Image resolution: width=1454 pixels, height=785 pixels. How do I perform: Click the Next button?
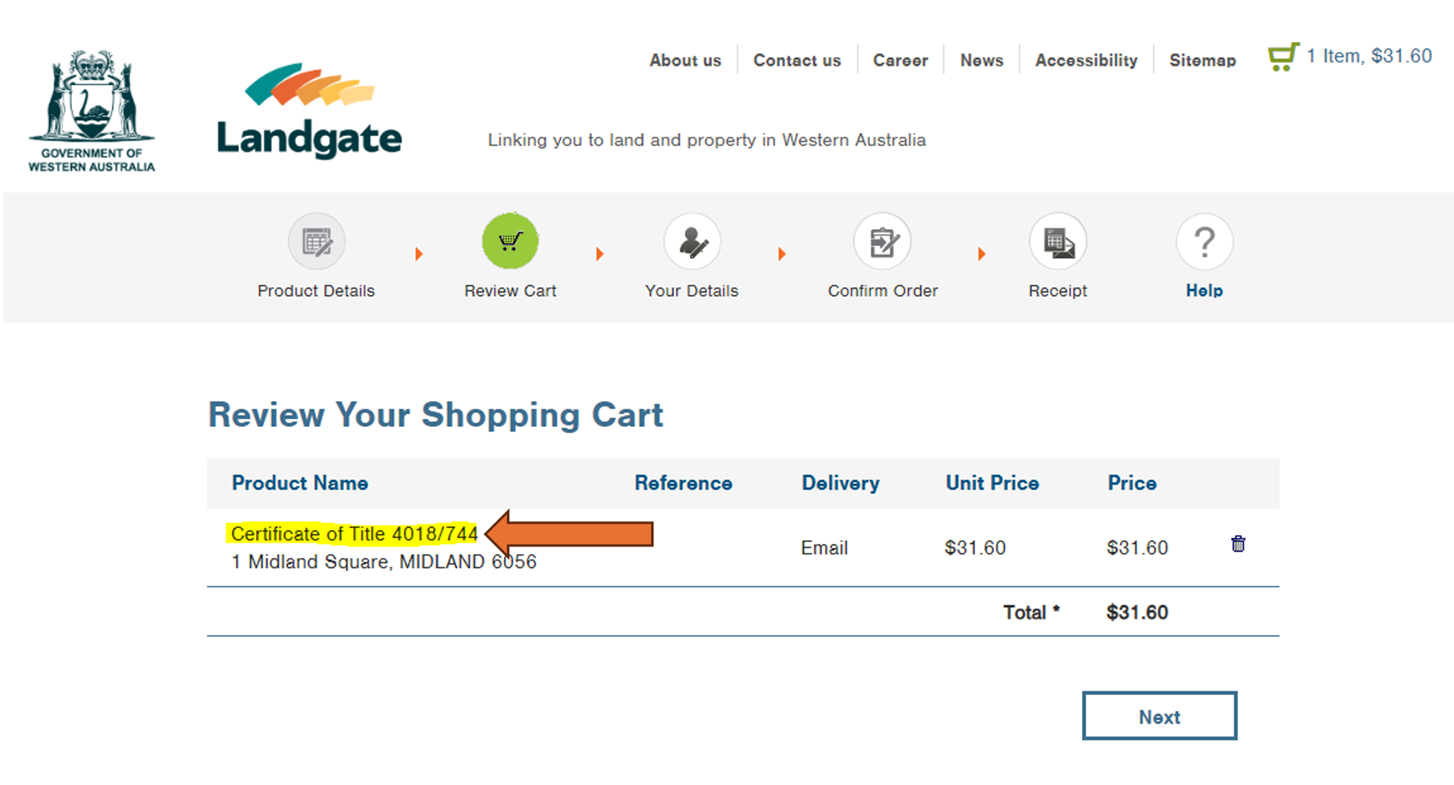click(1159, 716)
